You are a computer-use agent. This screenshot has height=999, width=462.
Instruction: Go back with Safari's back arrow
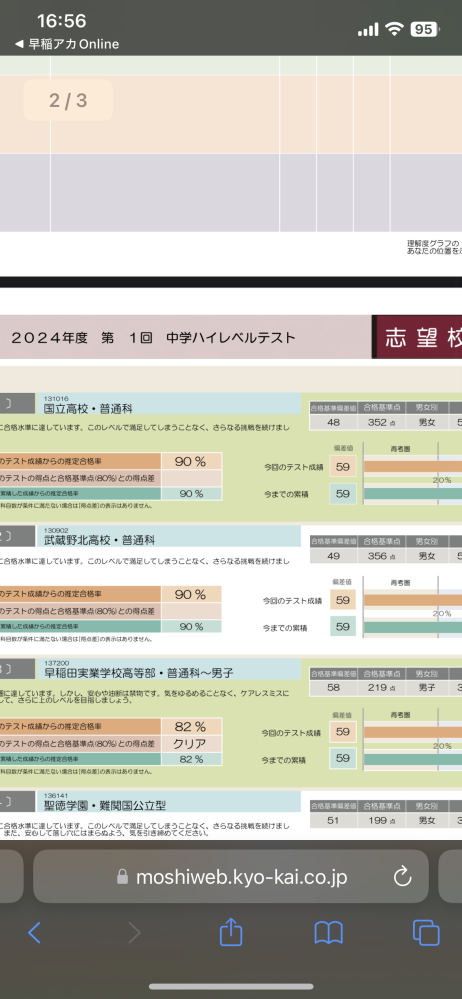click(x=34, y=932)
